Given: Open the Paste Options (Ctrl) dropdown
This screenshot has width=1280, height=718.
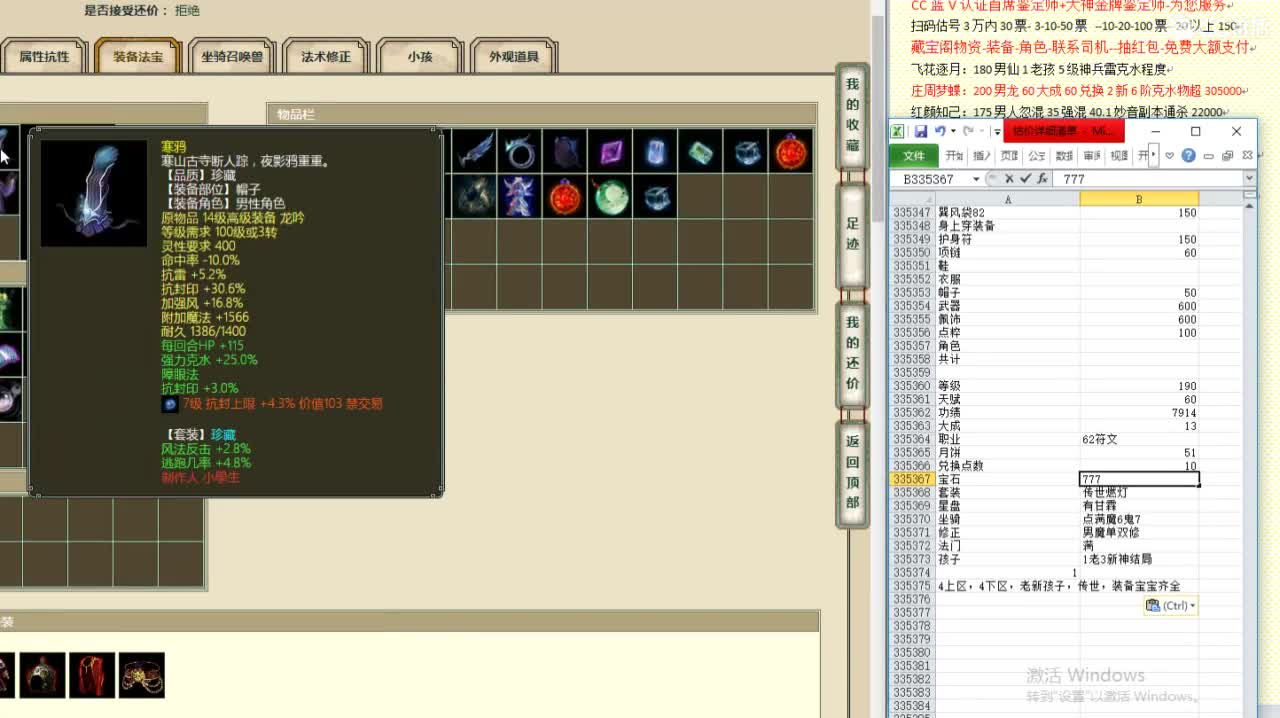Looking at the screenshot, I should (x=1170, y=606).
